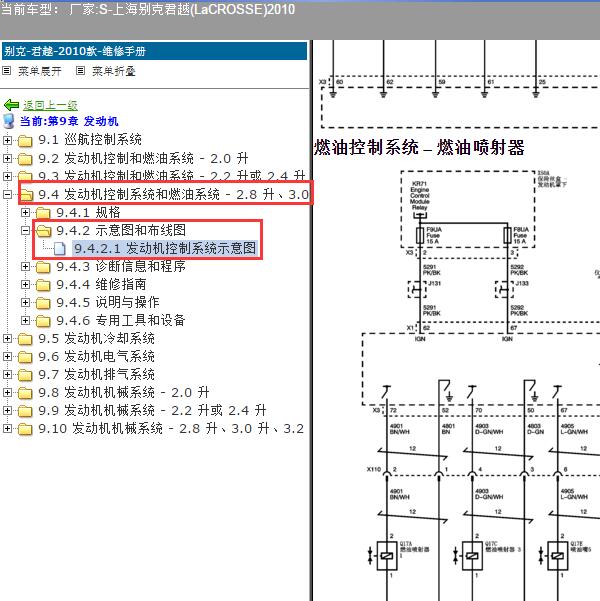Click the 燃油控制系统 – 燃油喷射器 diagram title

(x=419, y=148)
